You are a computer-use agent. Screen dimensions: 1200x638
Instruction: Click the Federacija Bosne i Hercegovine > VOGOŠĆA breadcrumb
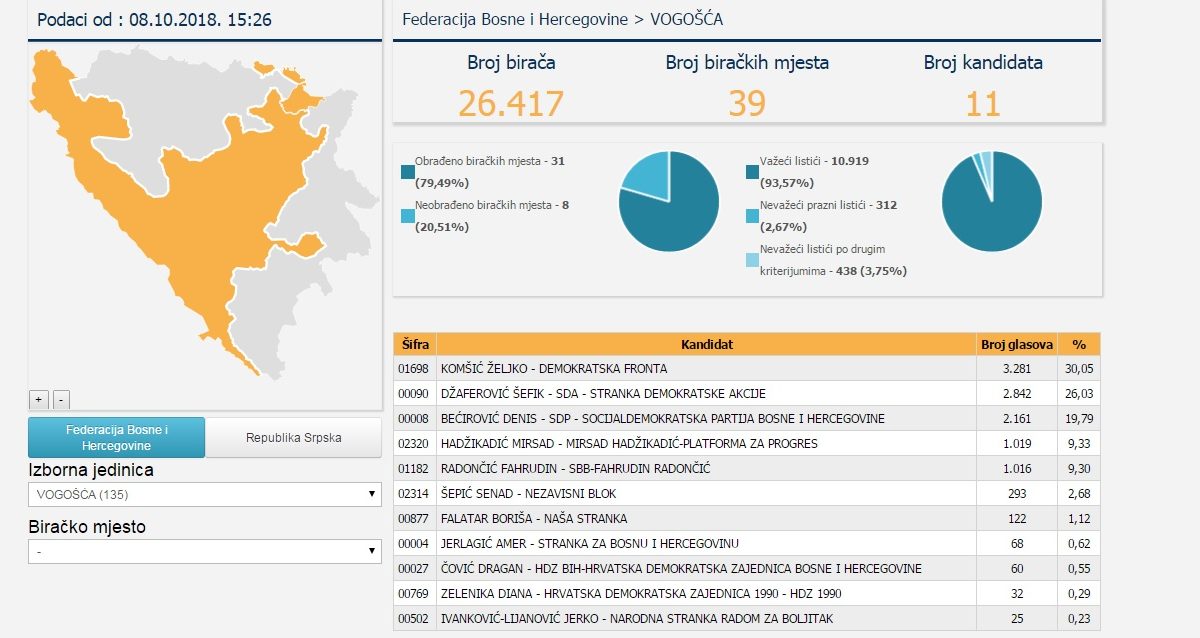562,19
